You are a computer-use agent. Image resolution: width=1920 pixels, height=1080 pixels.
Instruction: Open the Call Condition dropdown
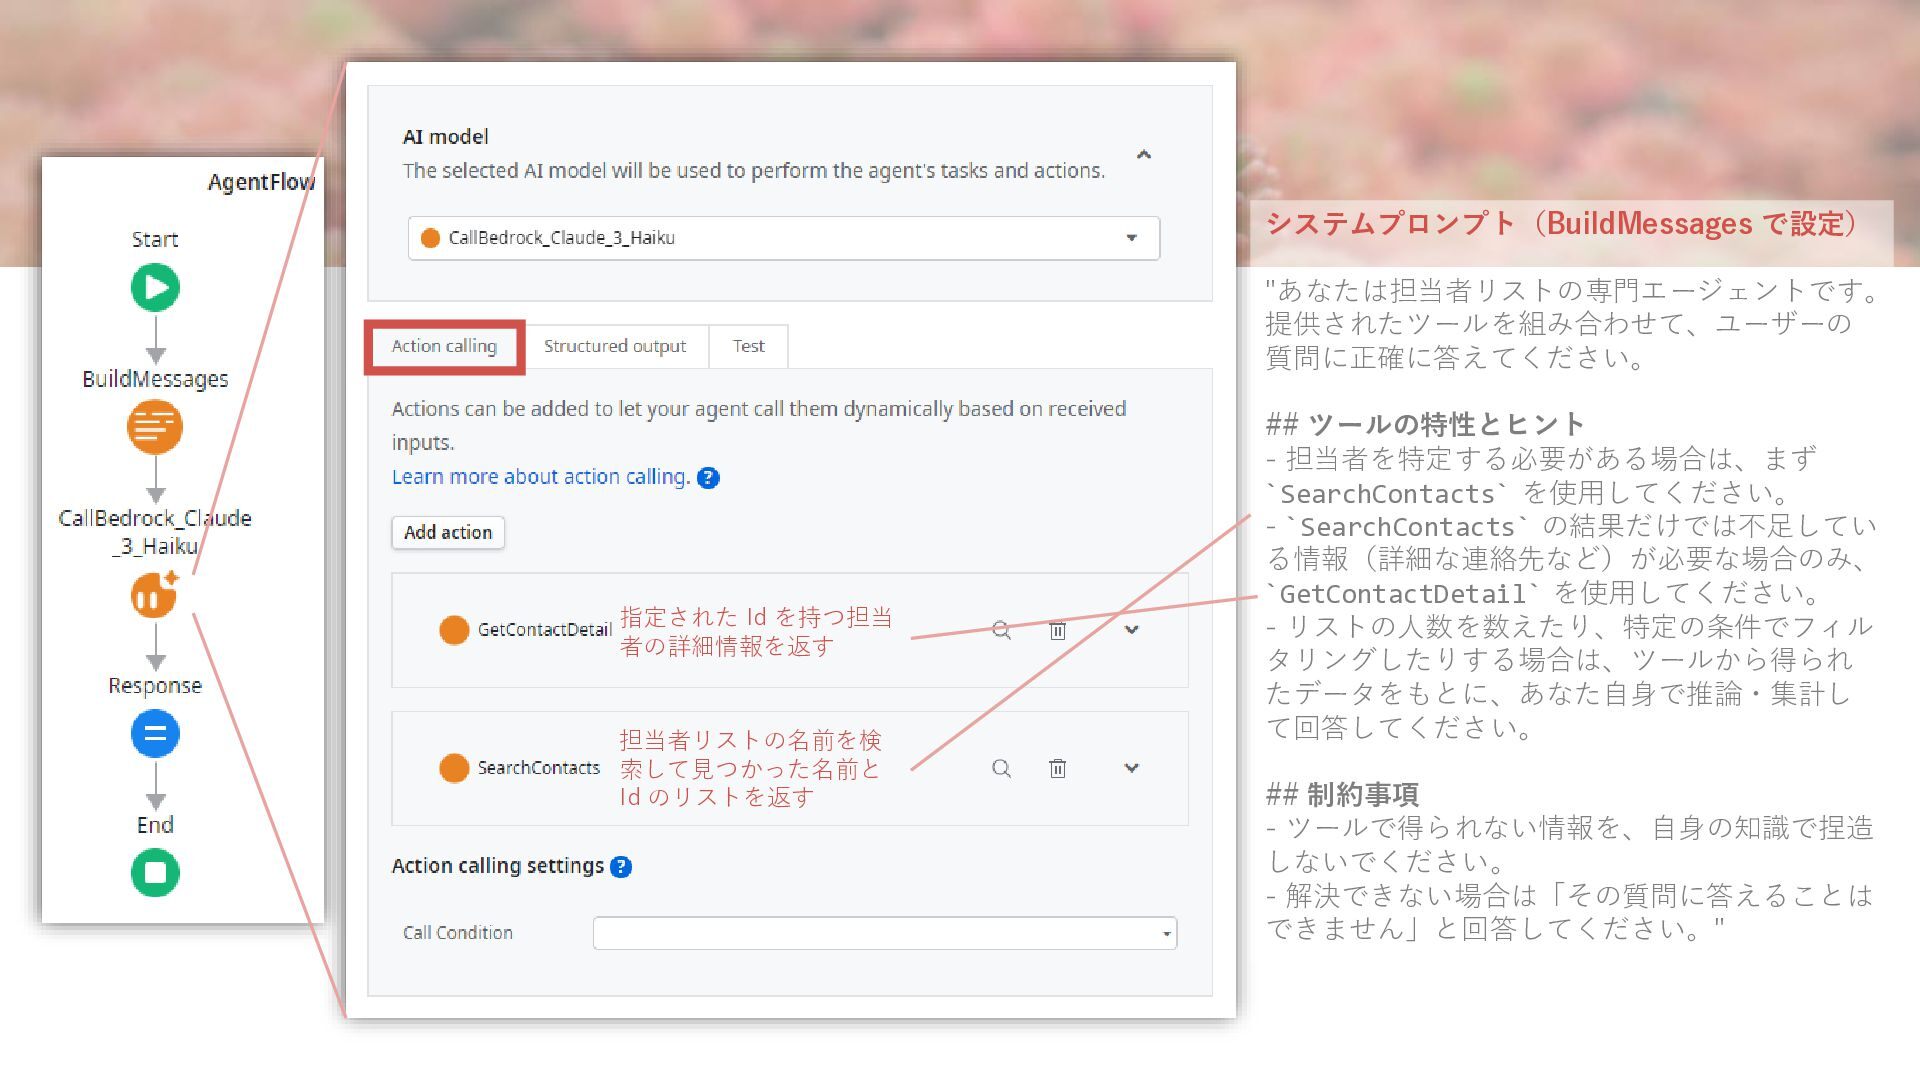tap(885, 933)
